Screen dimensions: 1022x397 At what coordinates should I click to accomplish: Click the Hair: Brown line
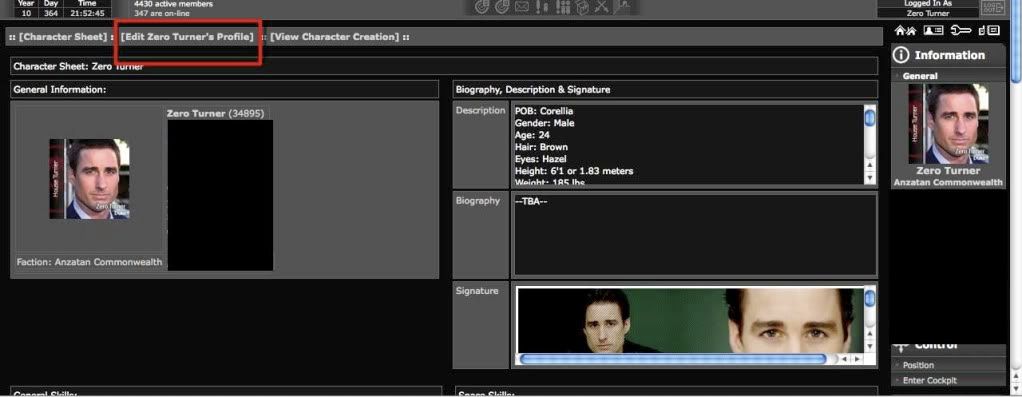[x=541, y=147]
